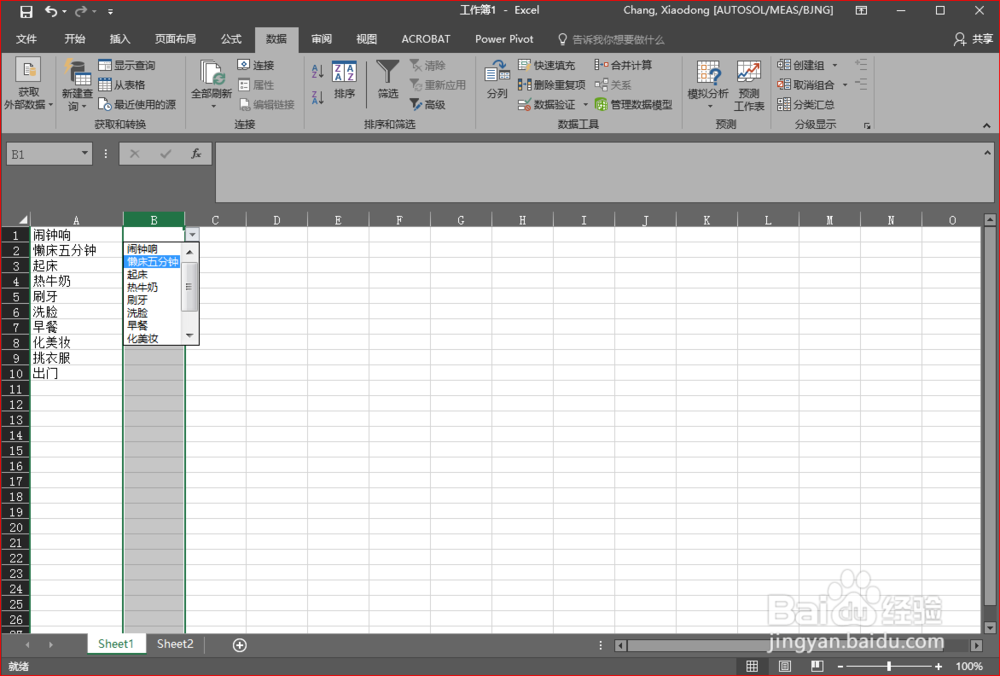Screen dimensions: 1000x676
Task: Toggle Filter (筛选) funnel
Action: pos(388,80)
